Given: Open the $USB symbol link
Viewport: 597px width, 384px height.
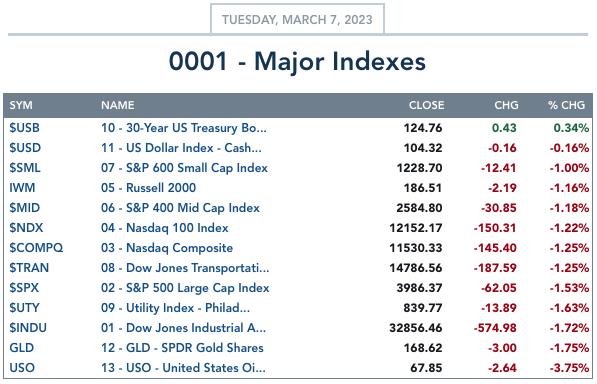Looking at the screenshot, I should pos(24,128).
